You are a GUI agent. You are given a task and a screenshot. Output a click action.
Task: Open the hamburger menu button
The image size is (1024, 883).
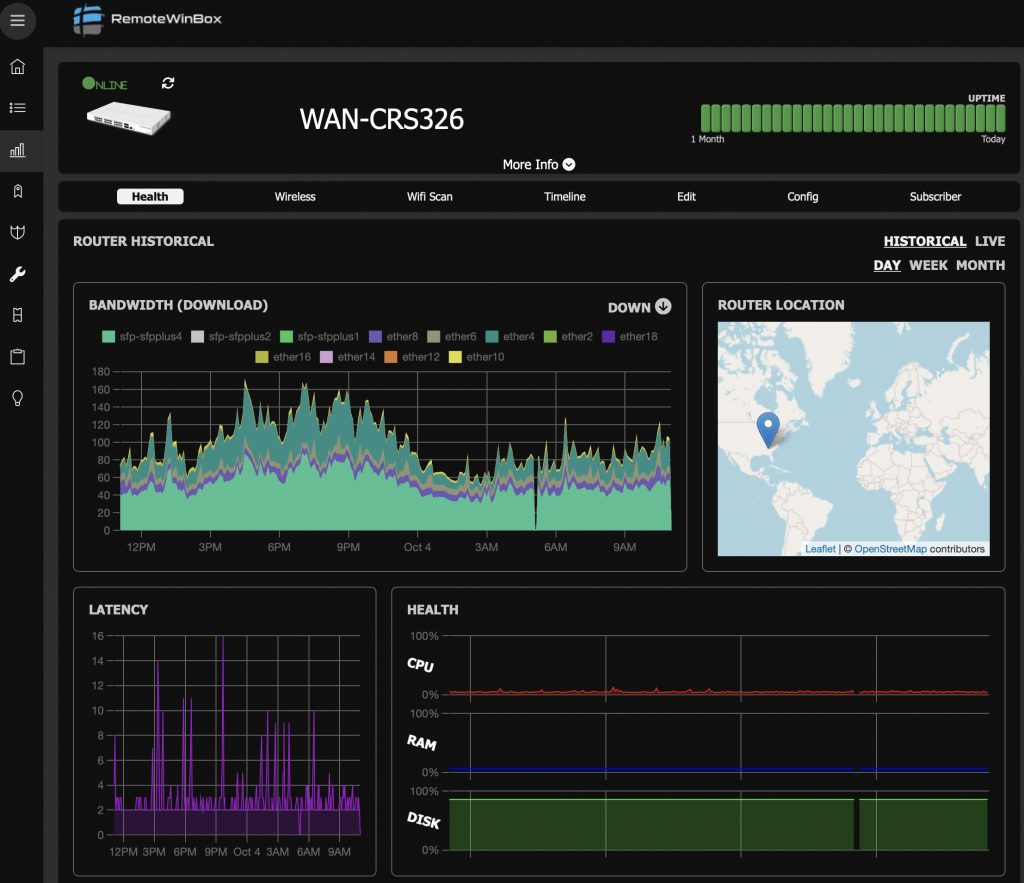point(17,20)
